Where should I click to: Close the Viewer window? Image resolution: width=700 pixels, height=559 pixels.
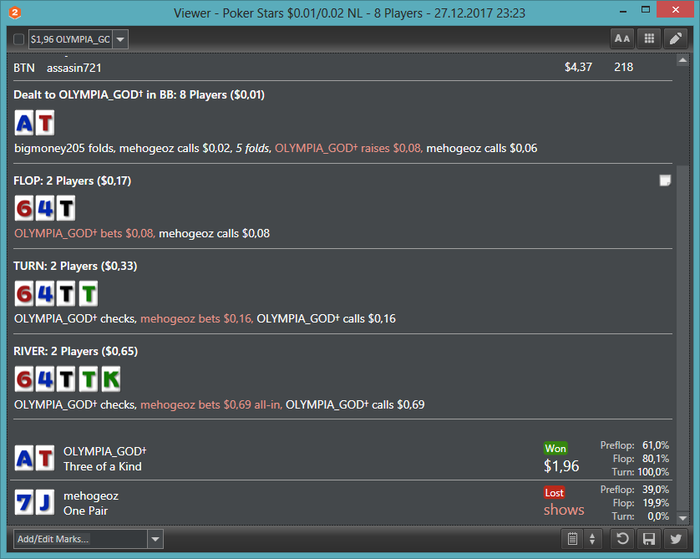click(x=675, y=10)
